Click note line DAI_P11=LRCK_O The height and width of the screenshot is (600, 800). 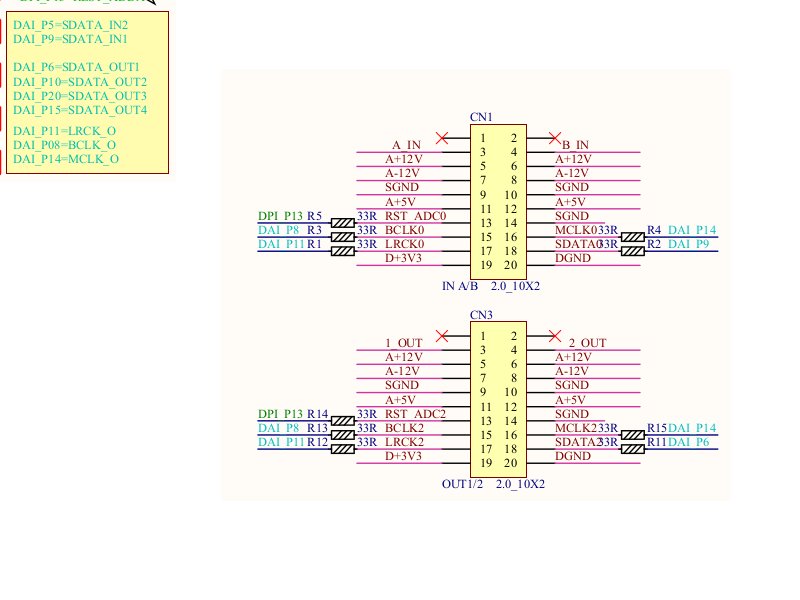tap(65, 131)
